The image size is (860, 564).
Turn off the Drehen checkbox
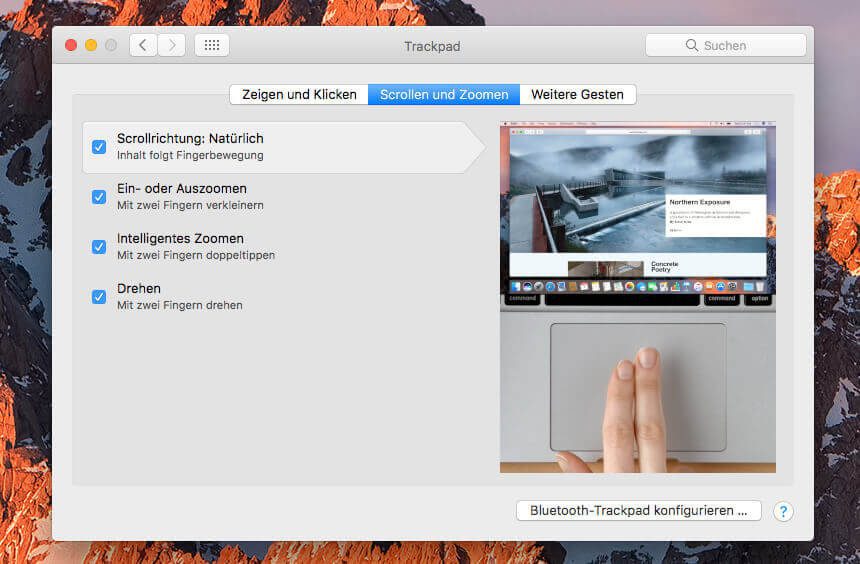(99, 297)
